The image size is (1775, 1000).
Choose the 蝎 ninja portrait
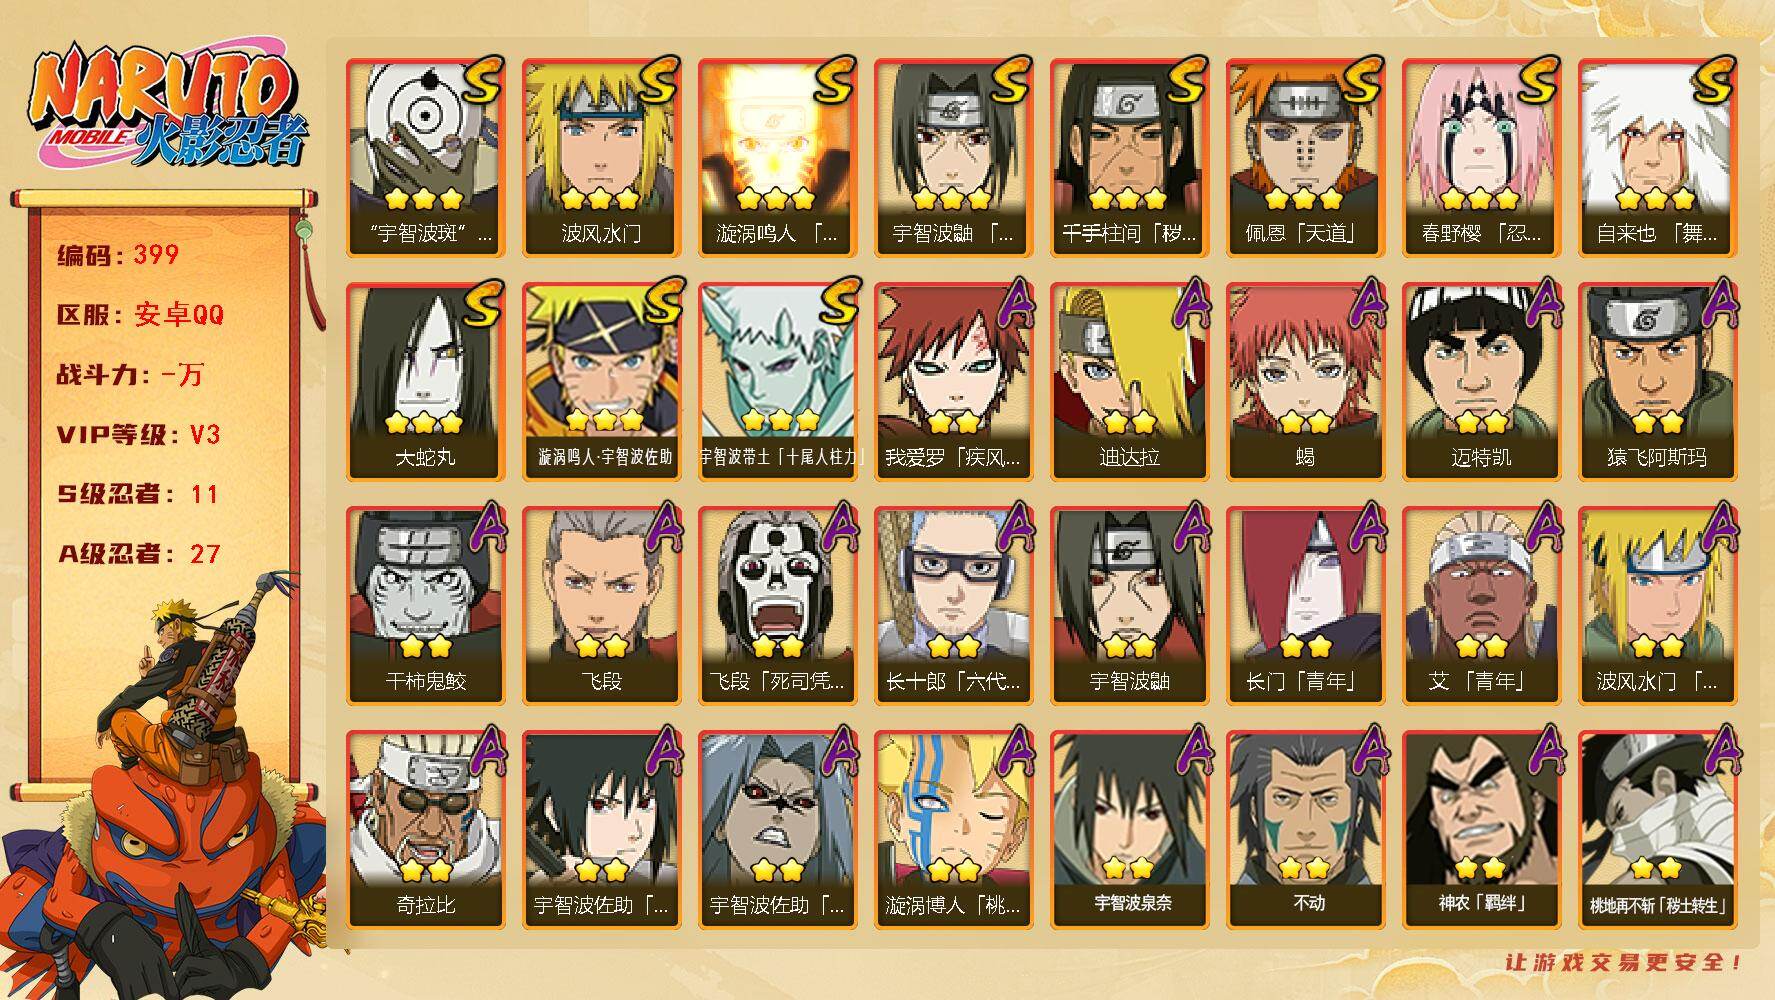(1306, 382)
